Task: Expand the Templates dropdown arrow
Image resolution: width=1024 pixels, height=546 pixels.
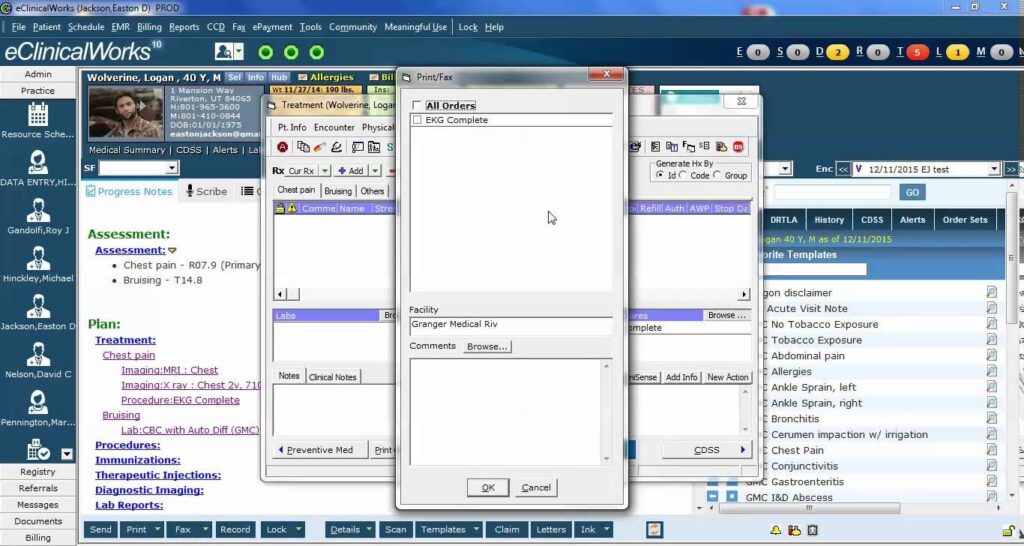Action: coord(476,530)
